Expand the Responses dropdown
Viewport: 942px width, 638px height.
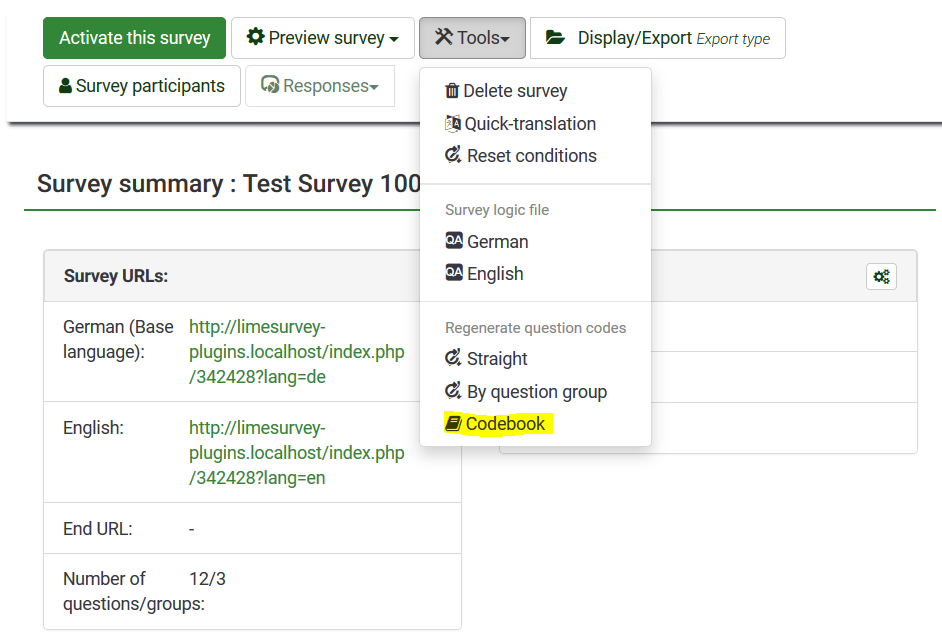[x=319, y=86]
